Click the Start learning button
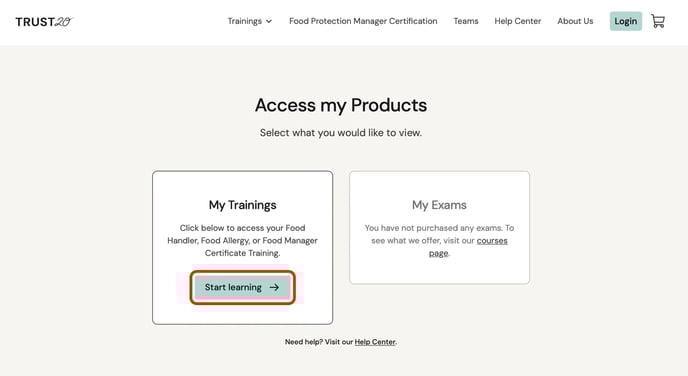This screenshot has width=688, height=376. click(242, 287)
